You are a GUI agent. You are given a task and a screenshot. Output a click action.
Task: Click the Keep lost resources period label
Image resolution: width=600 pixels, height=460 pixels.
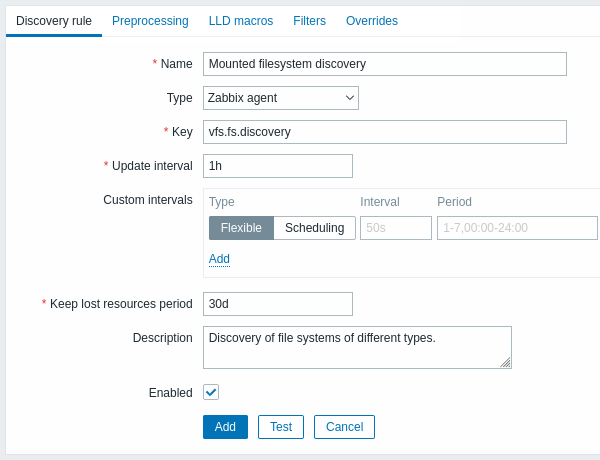[121, 304]
